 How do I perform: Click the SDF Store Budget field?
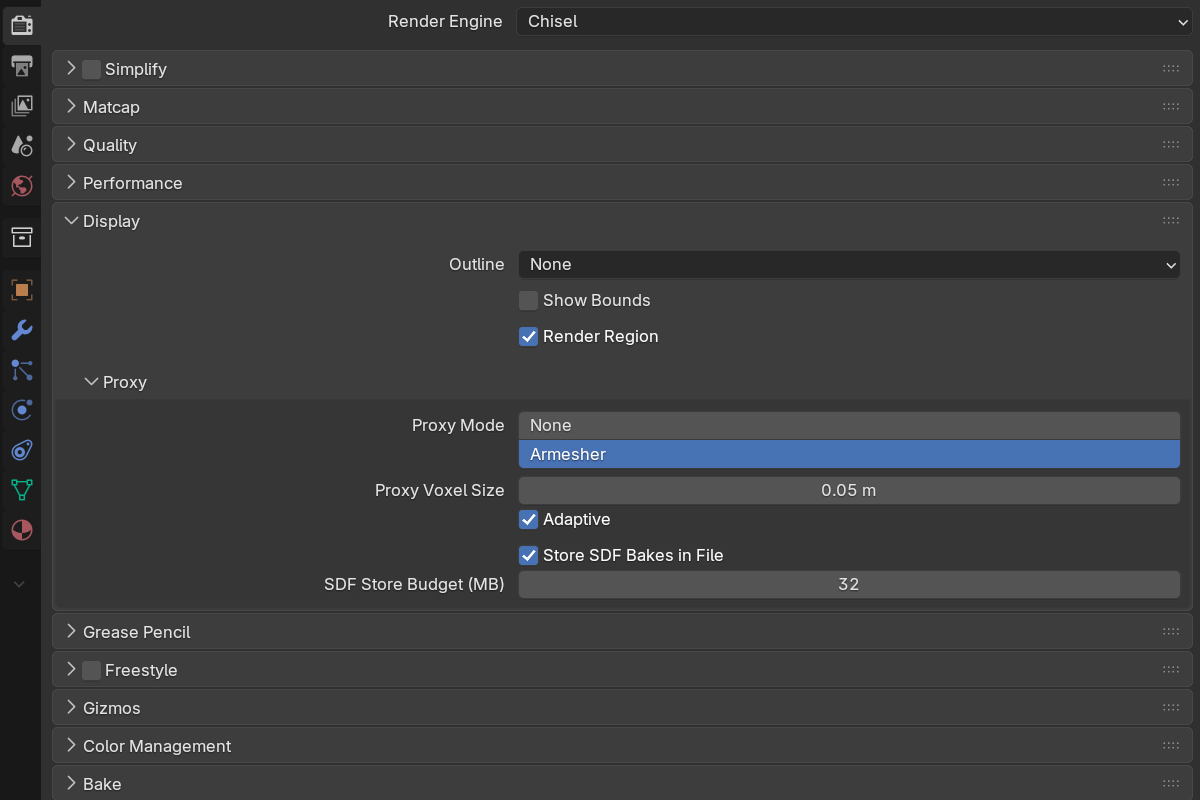849,584
